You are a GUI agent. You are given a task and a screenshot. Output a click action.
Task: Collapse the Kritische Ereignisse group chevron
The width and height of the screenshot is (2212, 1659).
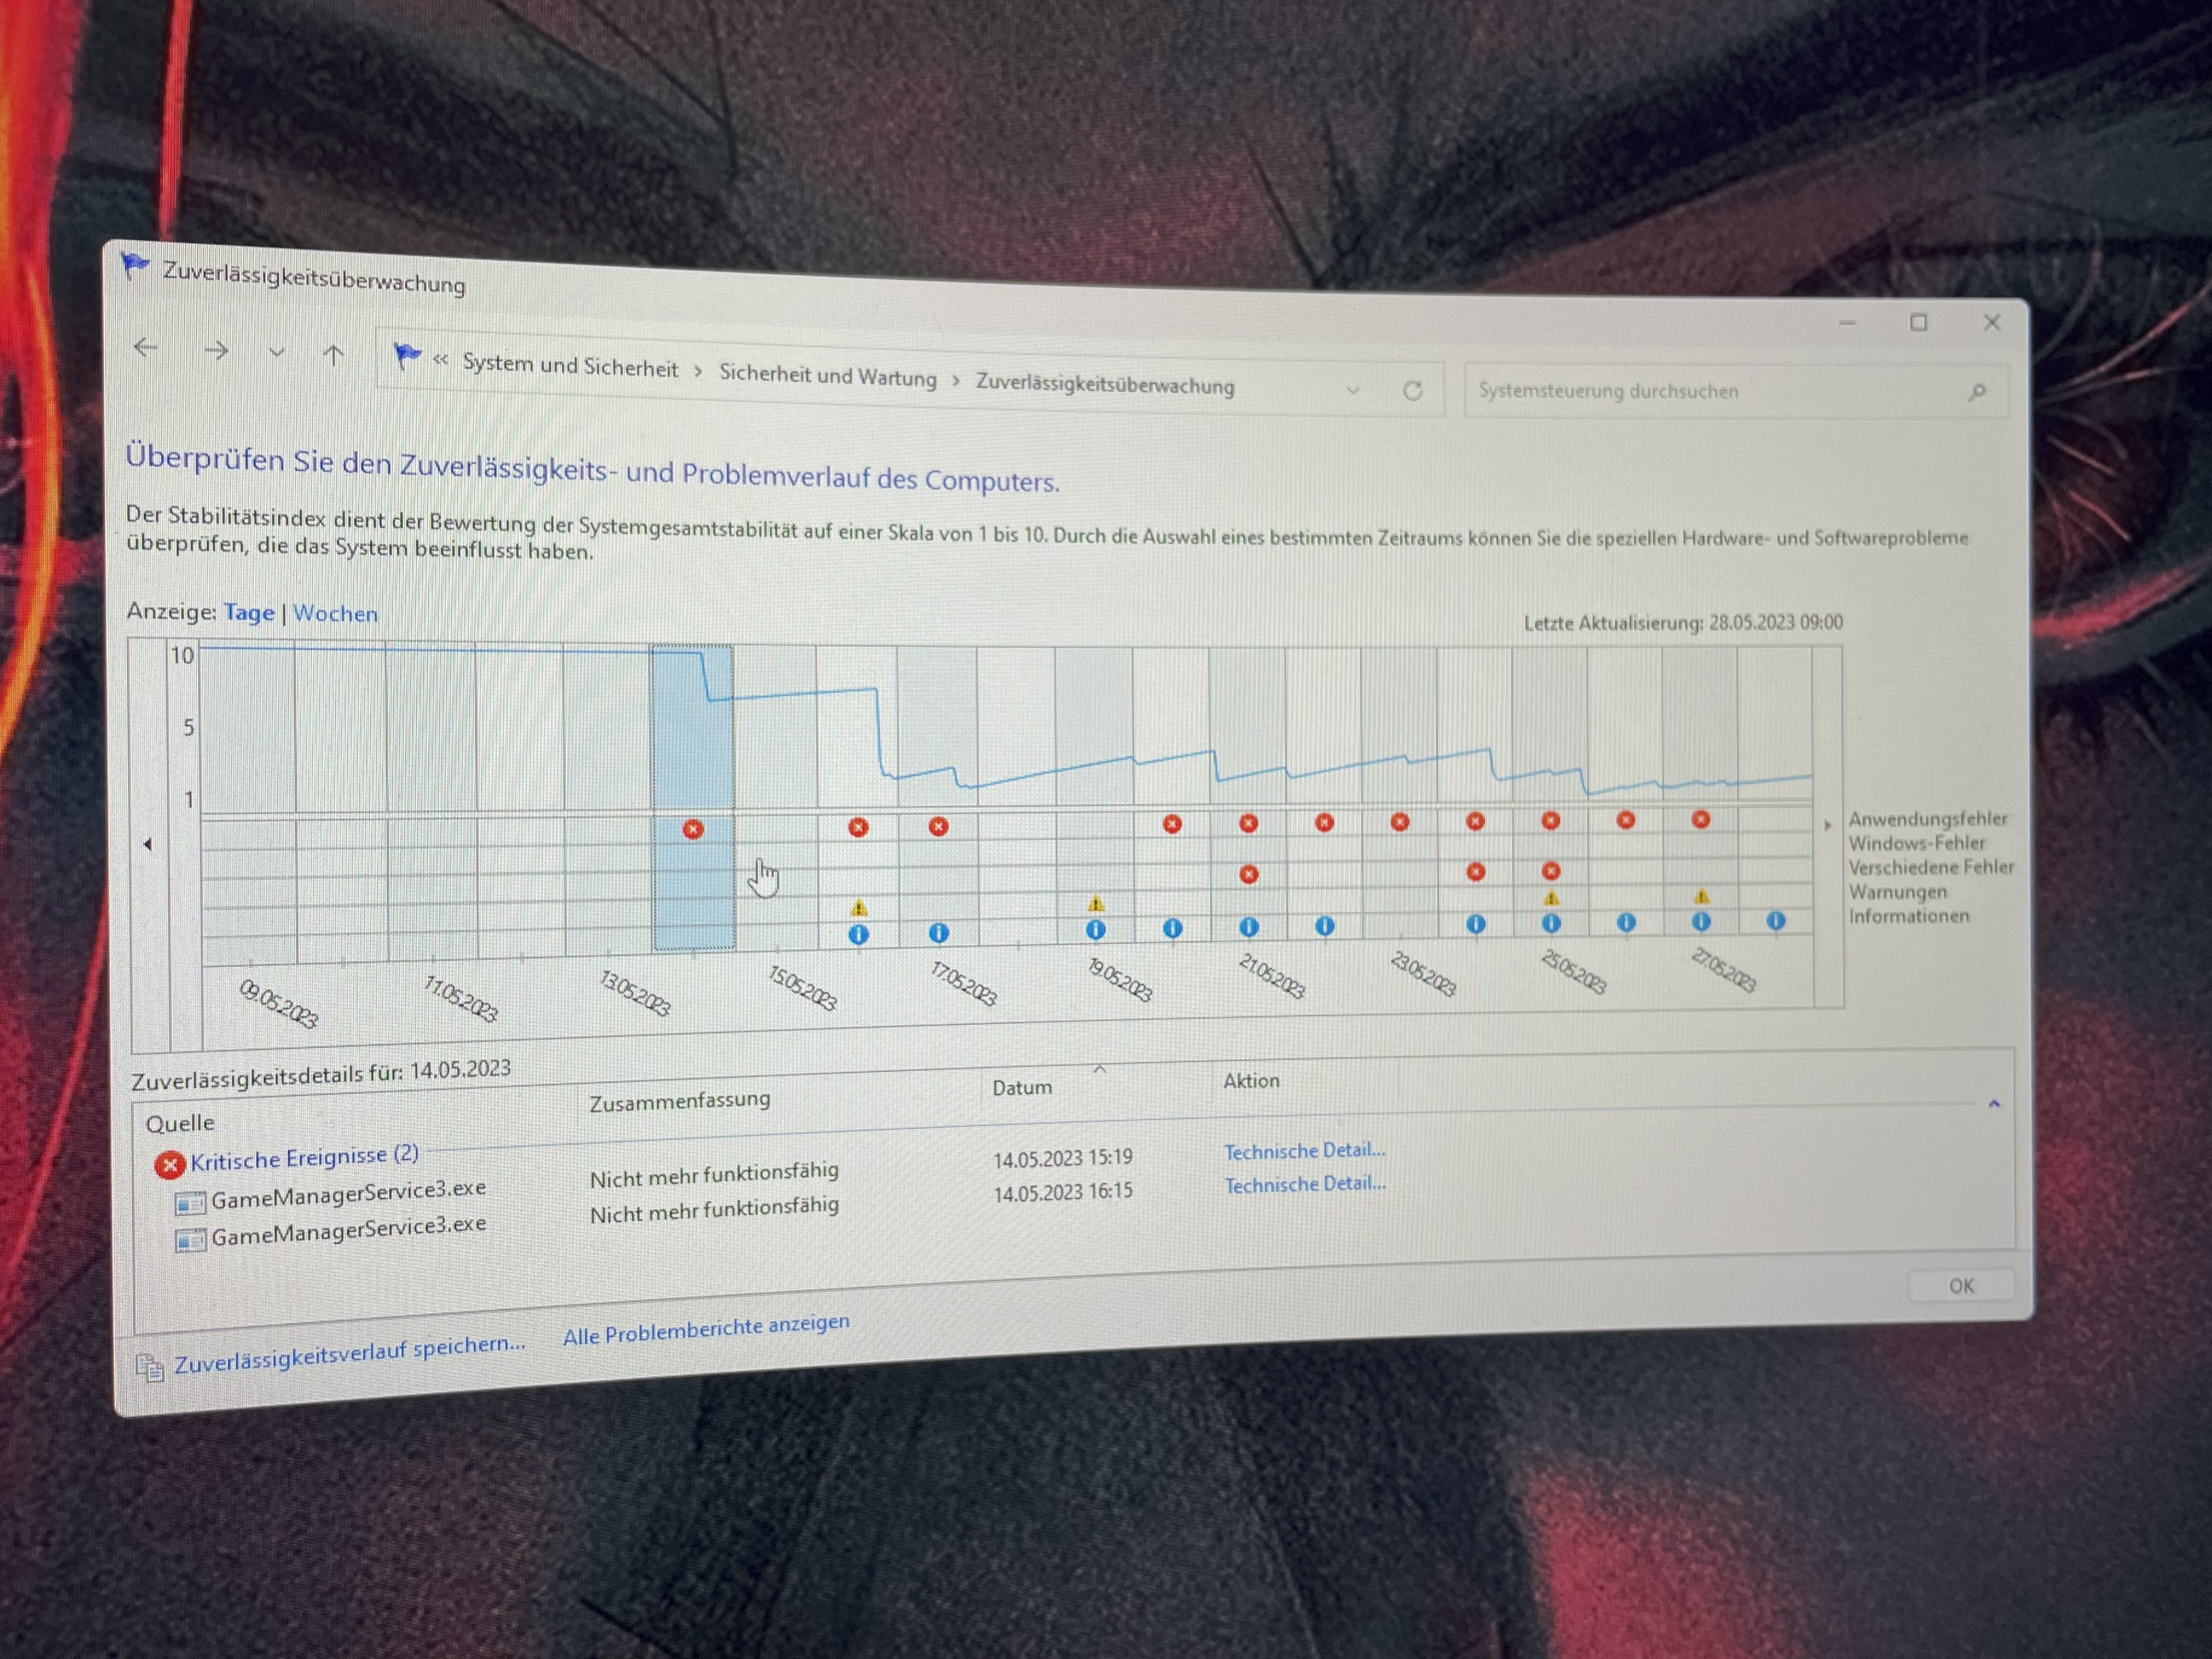click(x=1993, y=1104)
